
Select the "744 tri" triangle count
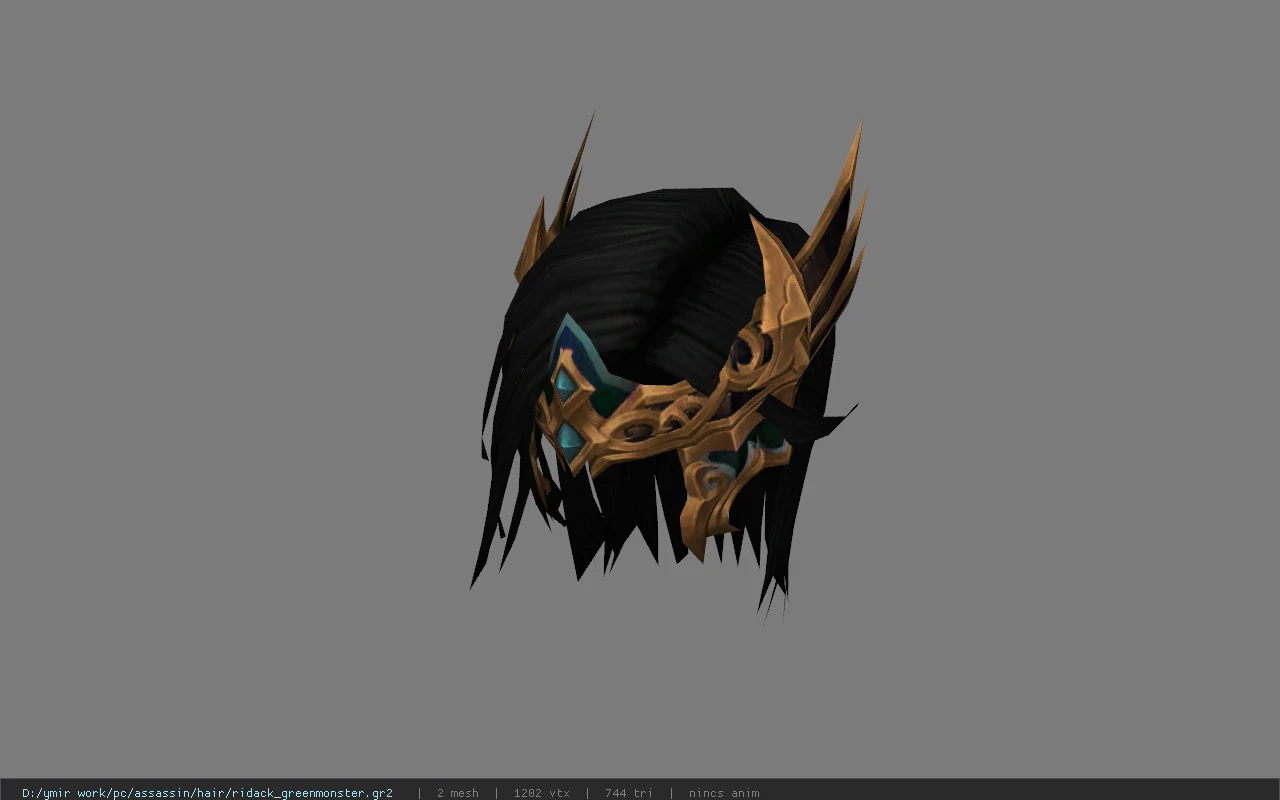629,793
